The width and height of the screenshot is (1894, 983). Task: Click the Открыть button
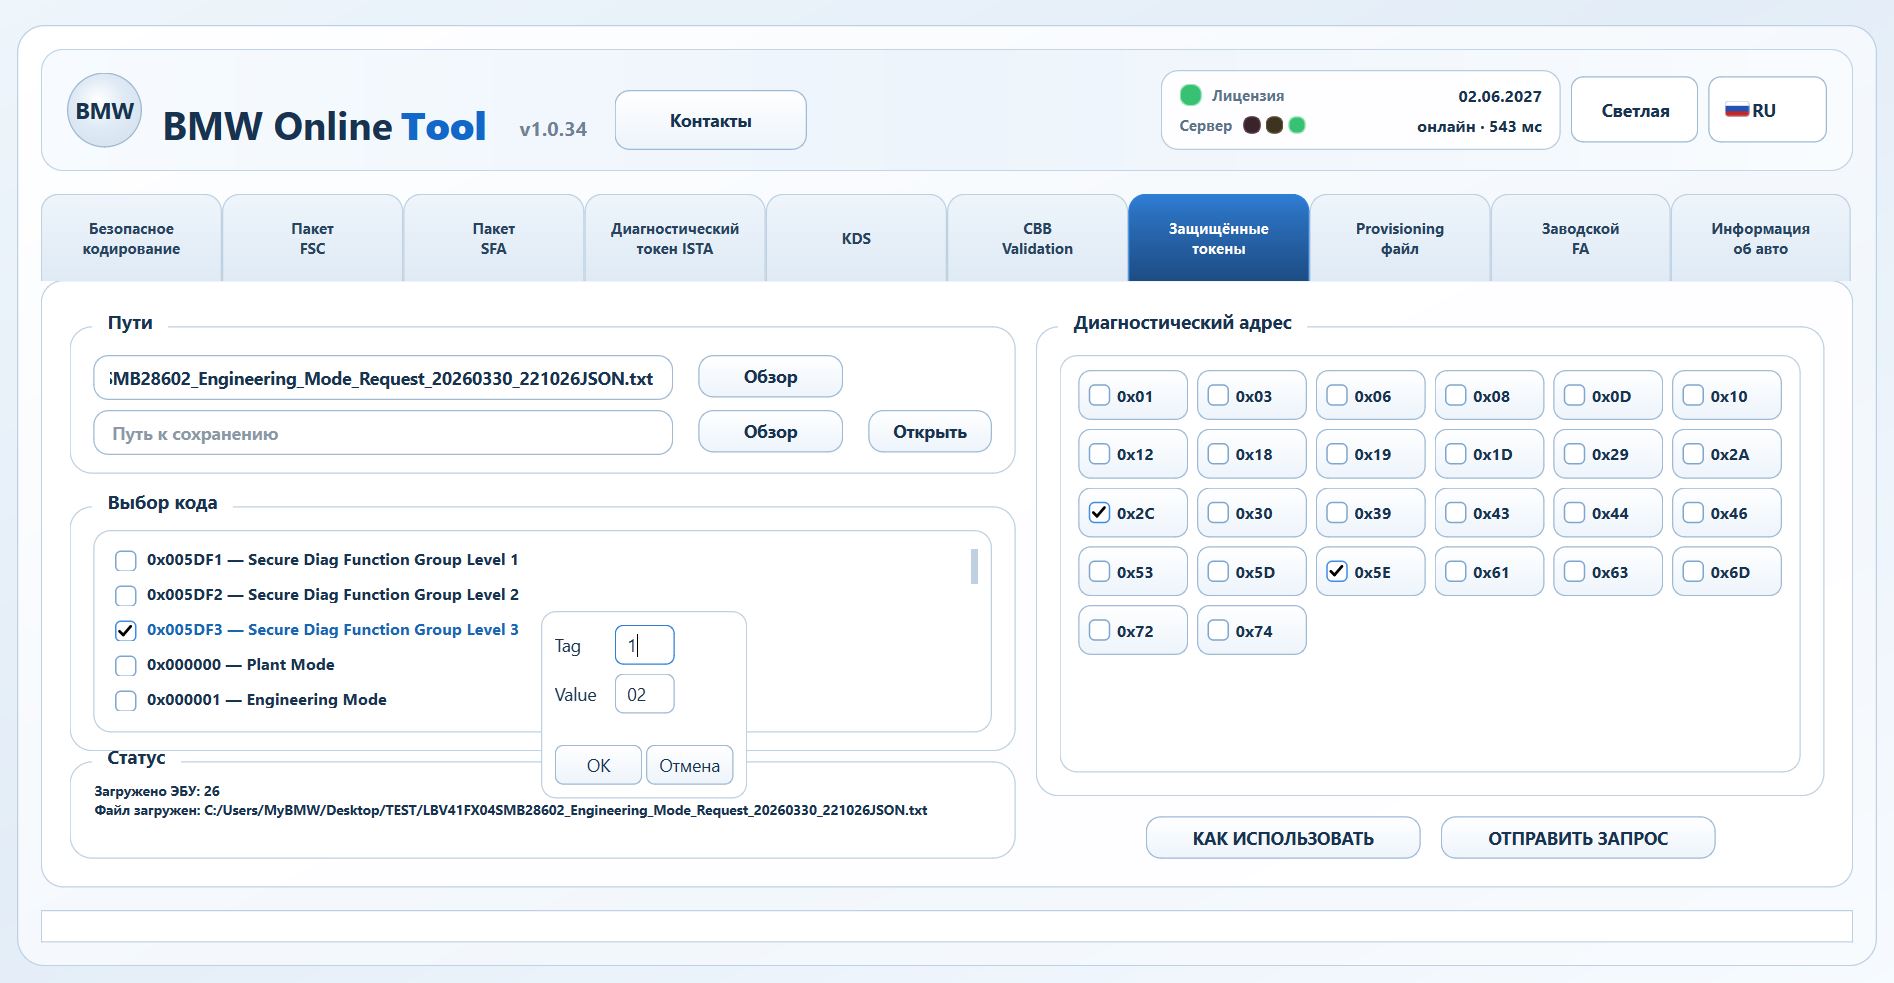pos(929,432)
